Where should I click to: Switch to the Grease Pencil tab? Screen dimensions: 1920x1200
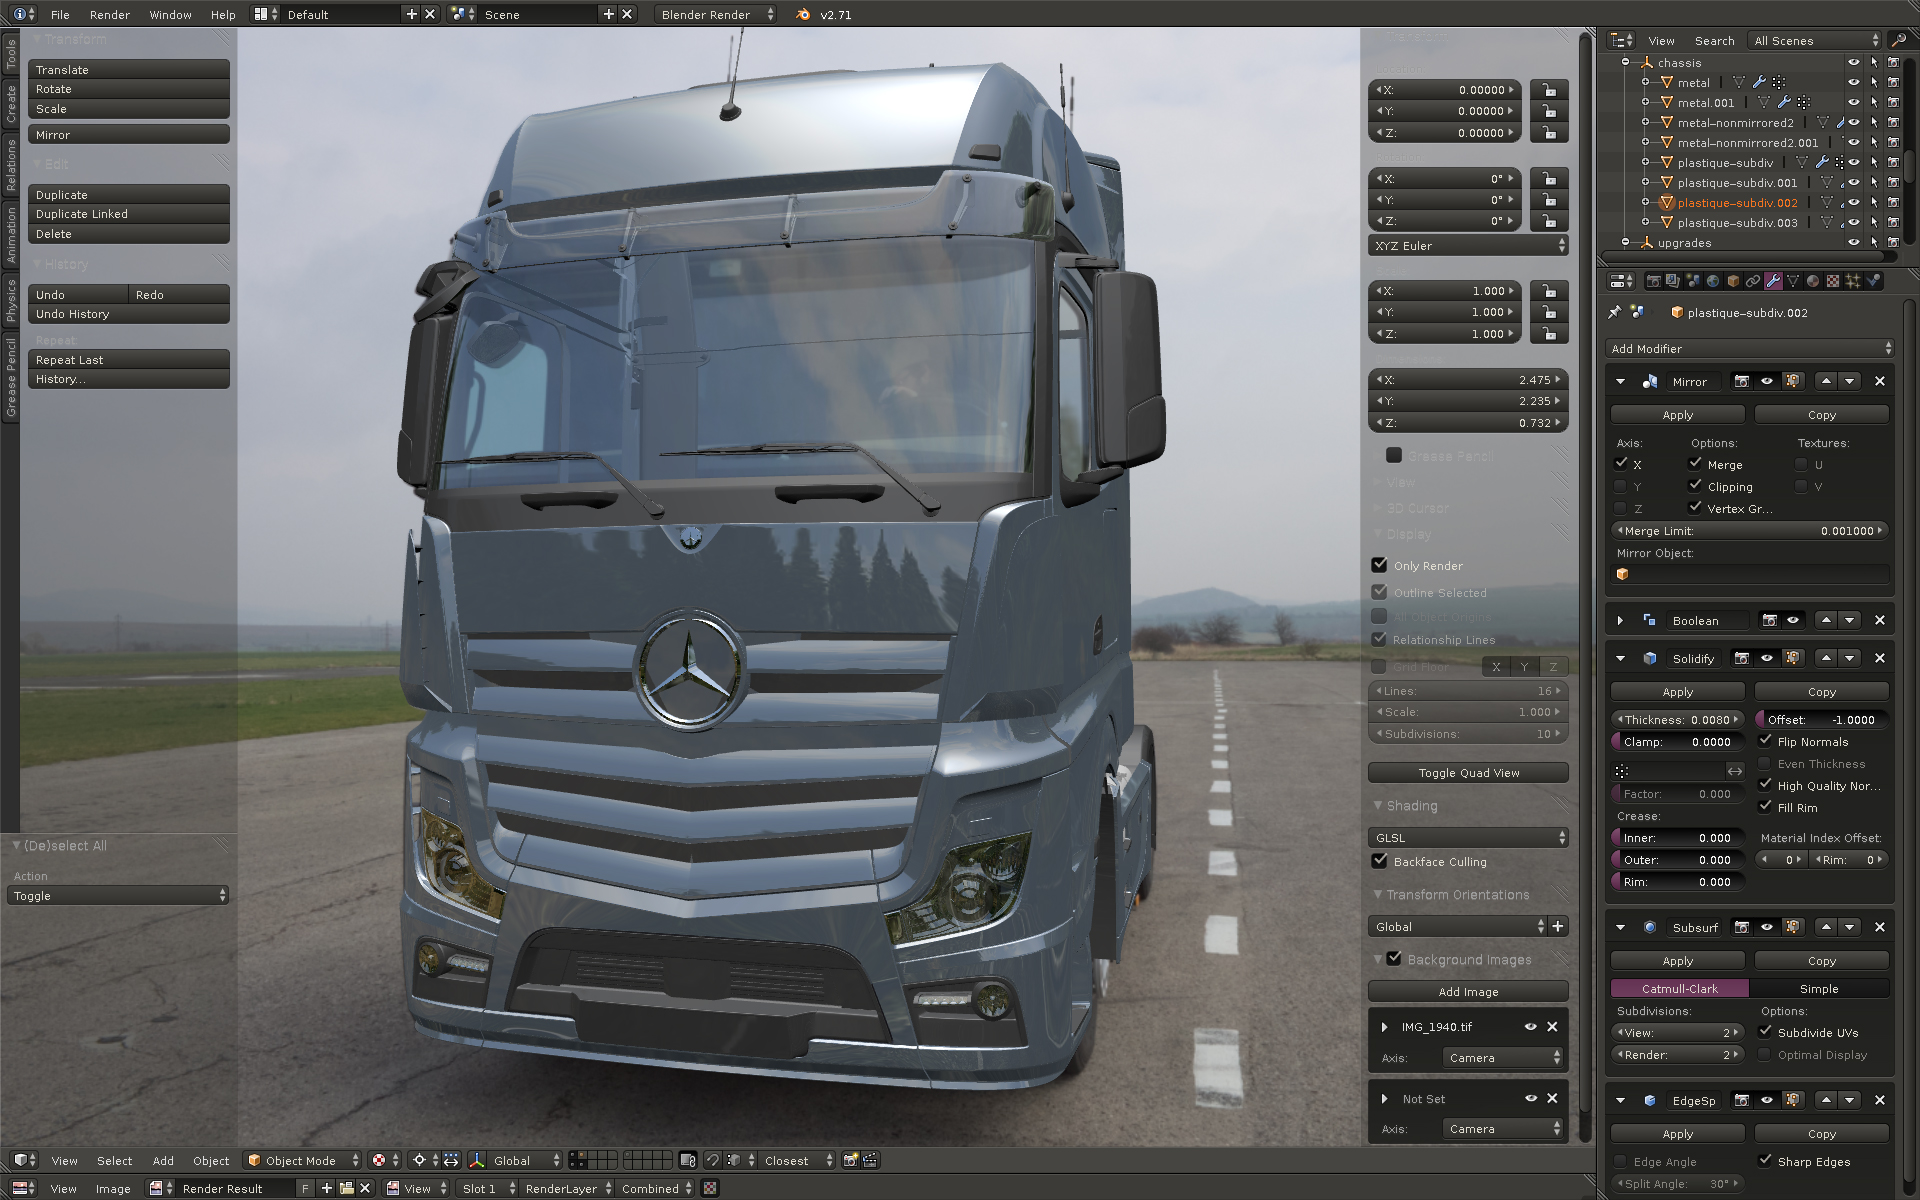[x=11, y=378]
